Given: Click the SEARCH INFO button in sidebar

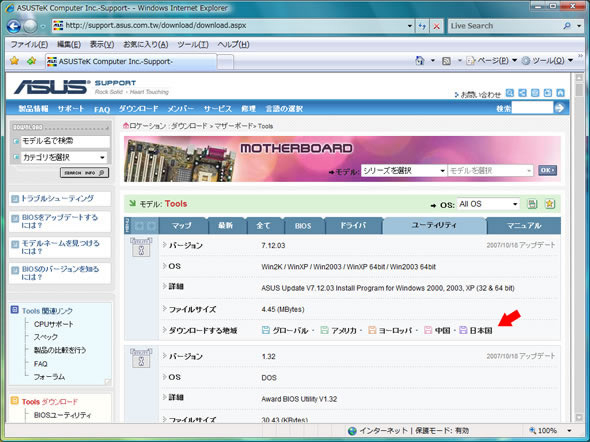Looking at the screenshot, I should point(84,173).
